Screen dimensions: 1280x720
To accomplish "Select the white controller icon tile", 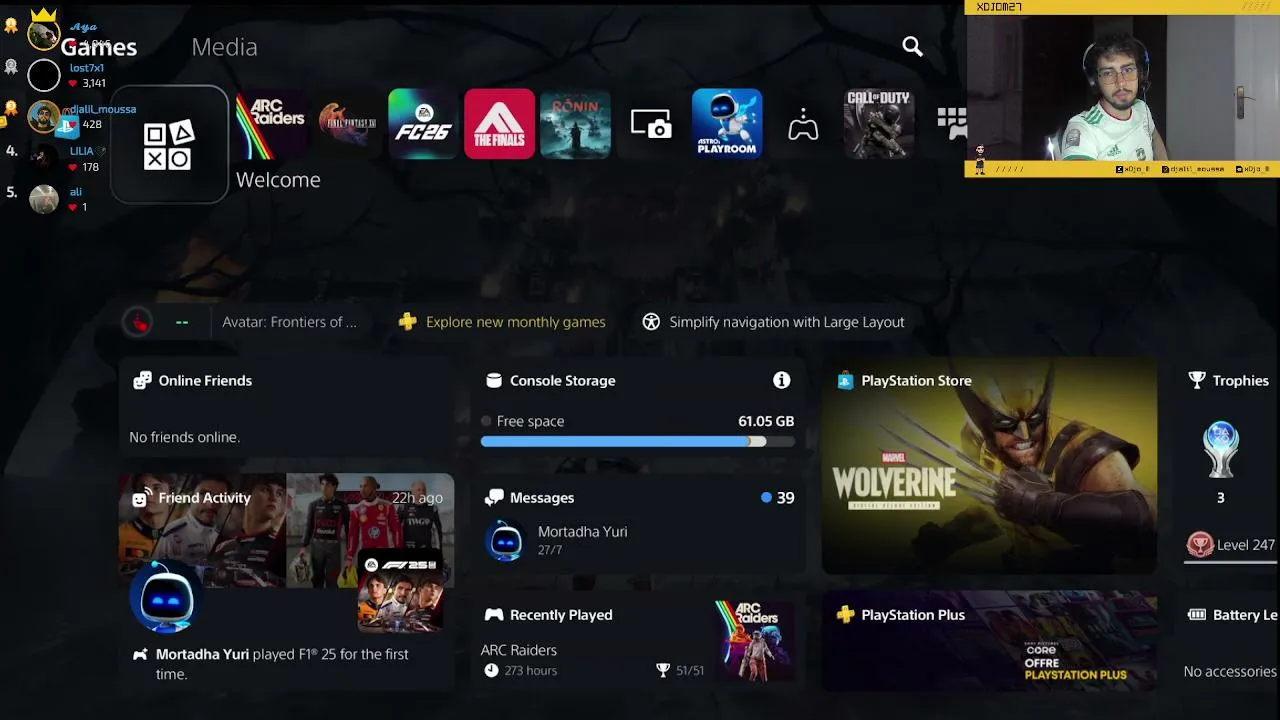I will tap(803, 126).
